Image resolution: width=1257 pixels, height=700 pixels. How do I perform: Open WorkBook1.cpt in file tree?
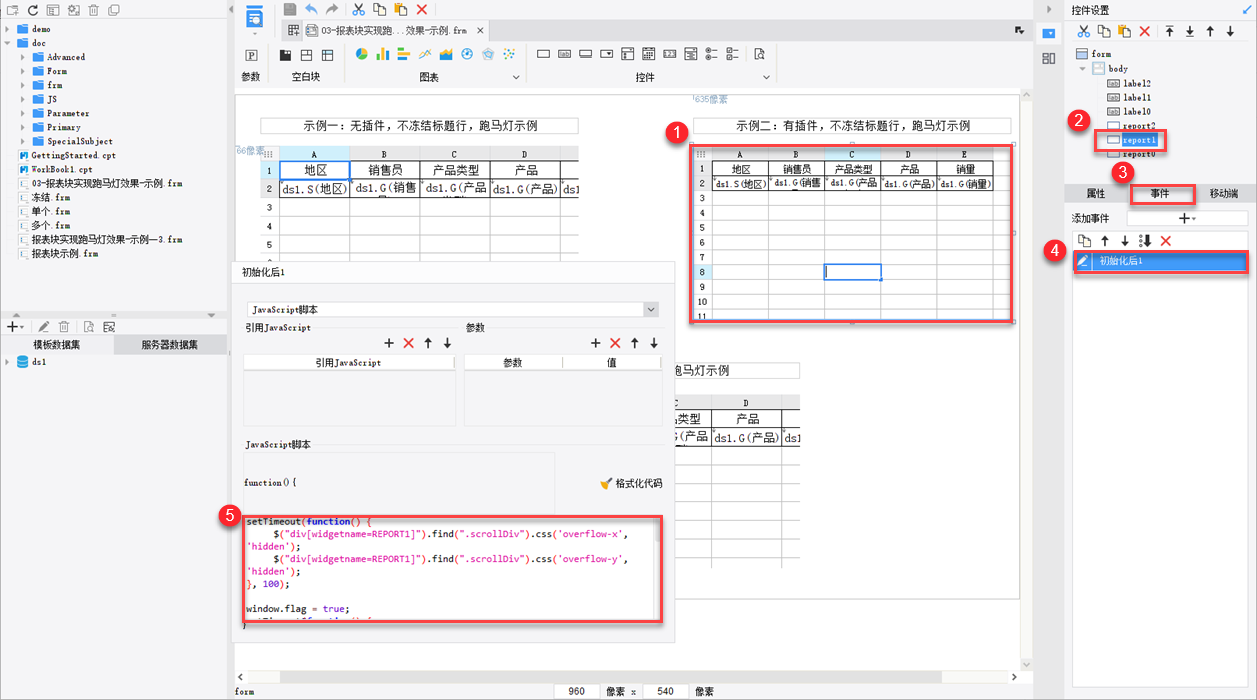coord(60,170)
